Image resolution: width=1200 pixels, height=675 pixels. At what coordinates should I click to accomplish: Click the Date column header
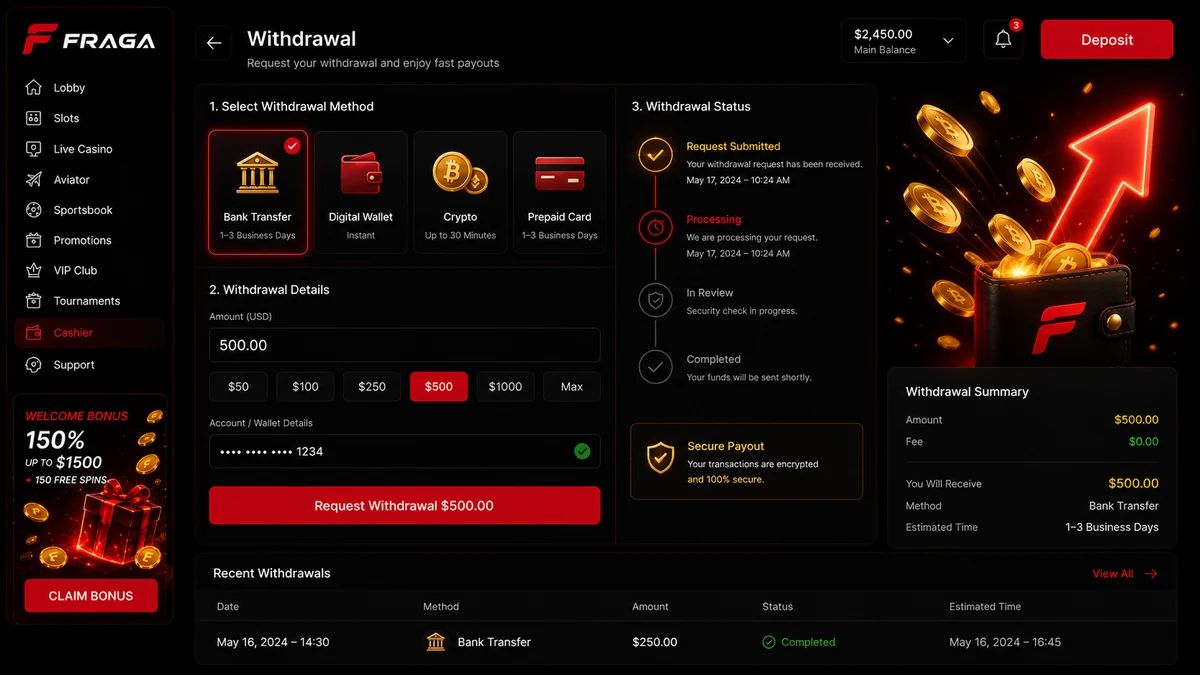(228, 606)
